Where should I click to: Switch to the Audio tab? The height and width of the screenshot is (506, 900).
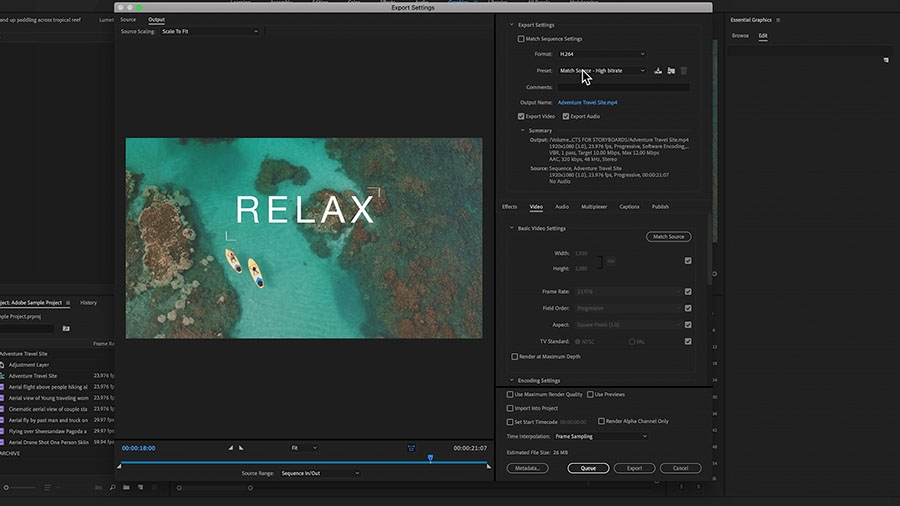pos(562,207)
